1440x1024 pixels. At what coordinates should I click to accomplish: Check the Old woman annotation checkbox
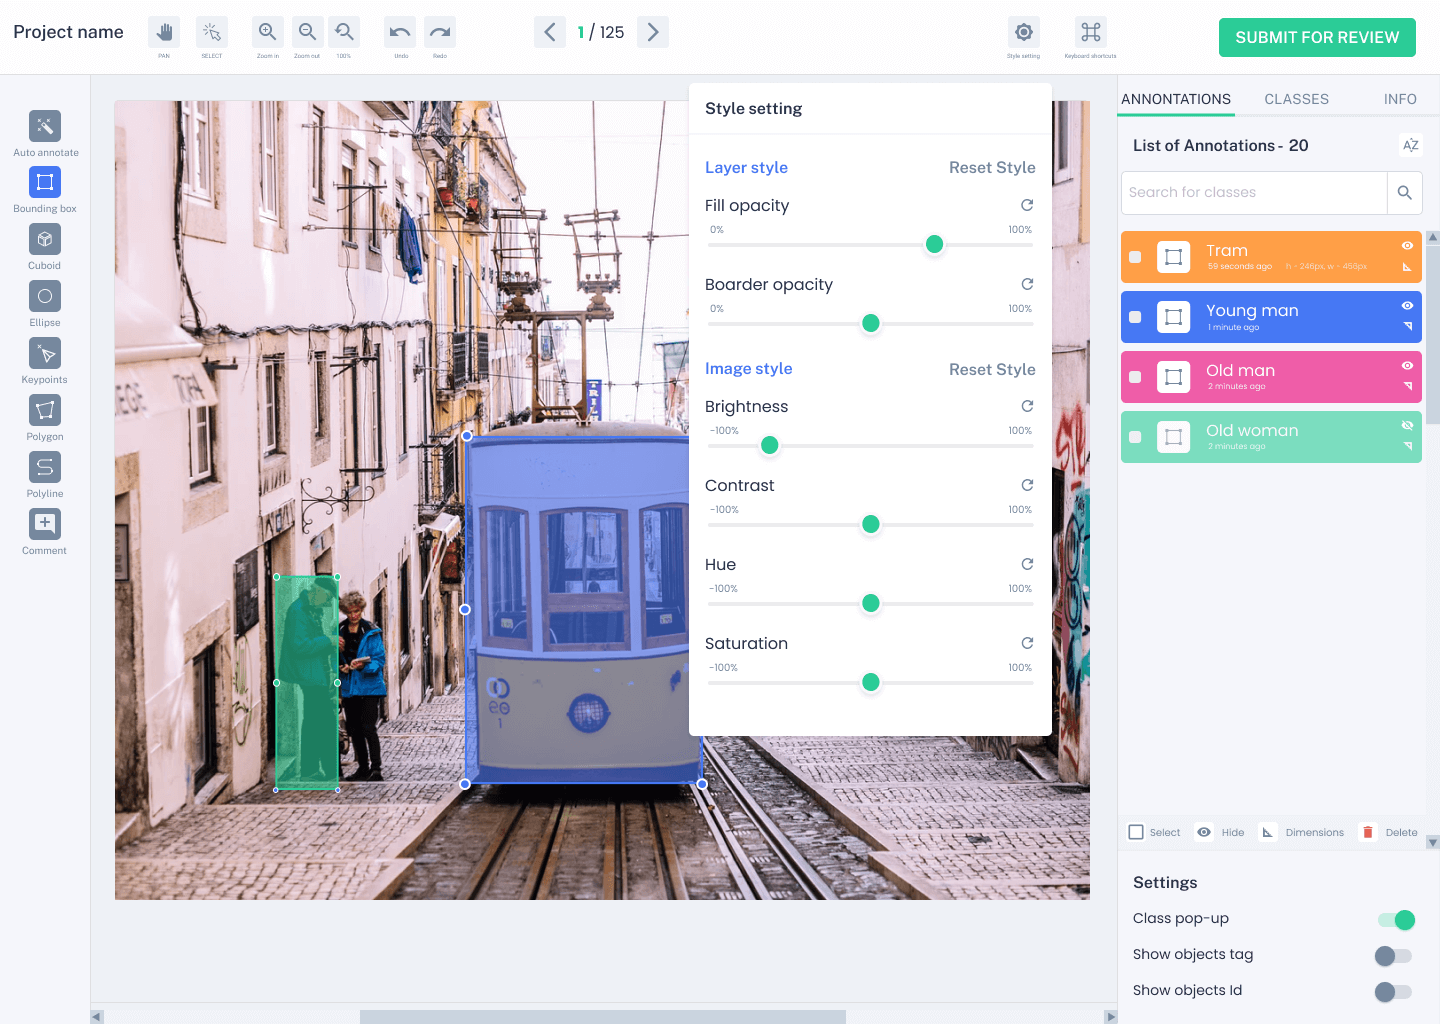(1135, 437)
